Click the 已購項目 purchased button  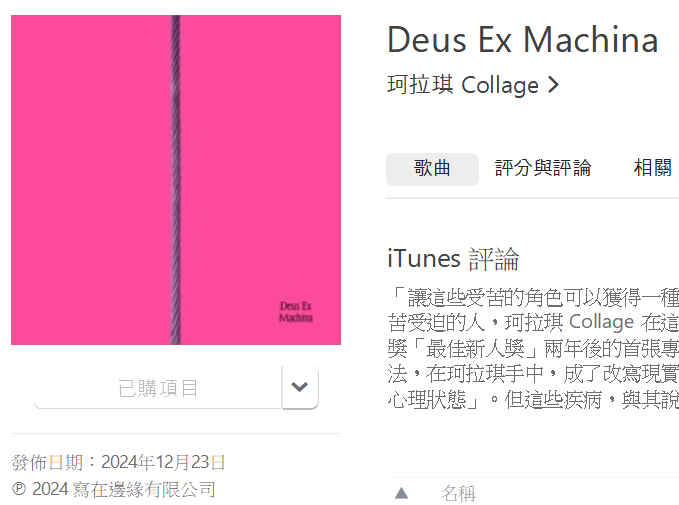point(158,387)
